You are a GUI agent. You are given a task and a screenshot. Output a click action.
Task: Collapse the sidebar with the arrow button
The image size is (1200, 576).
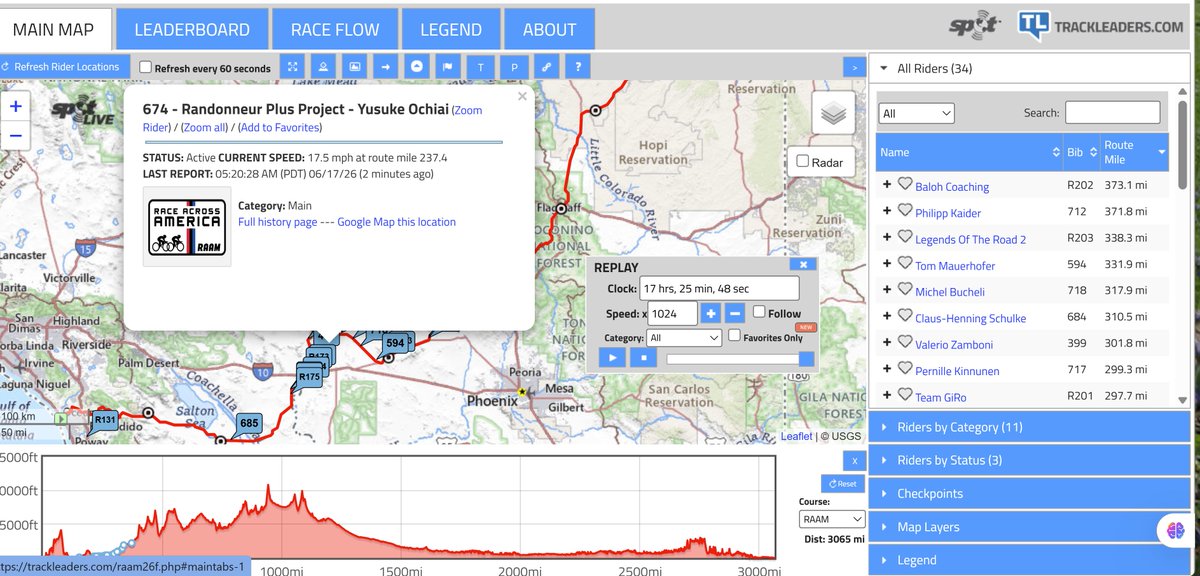coord(854,67)
